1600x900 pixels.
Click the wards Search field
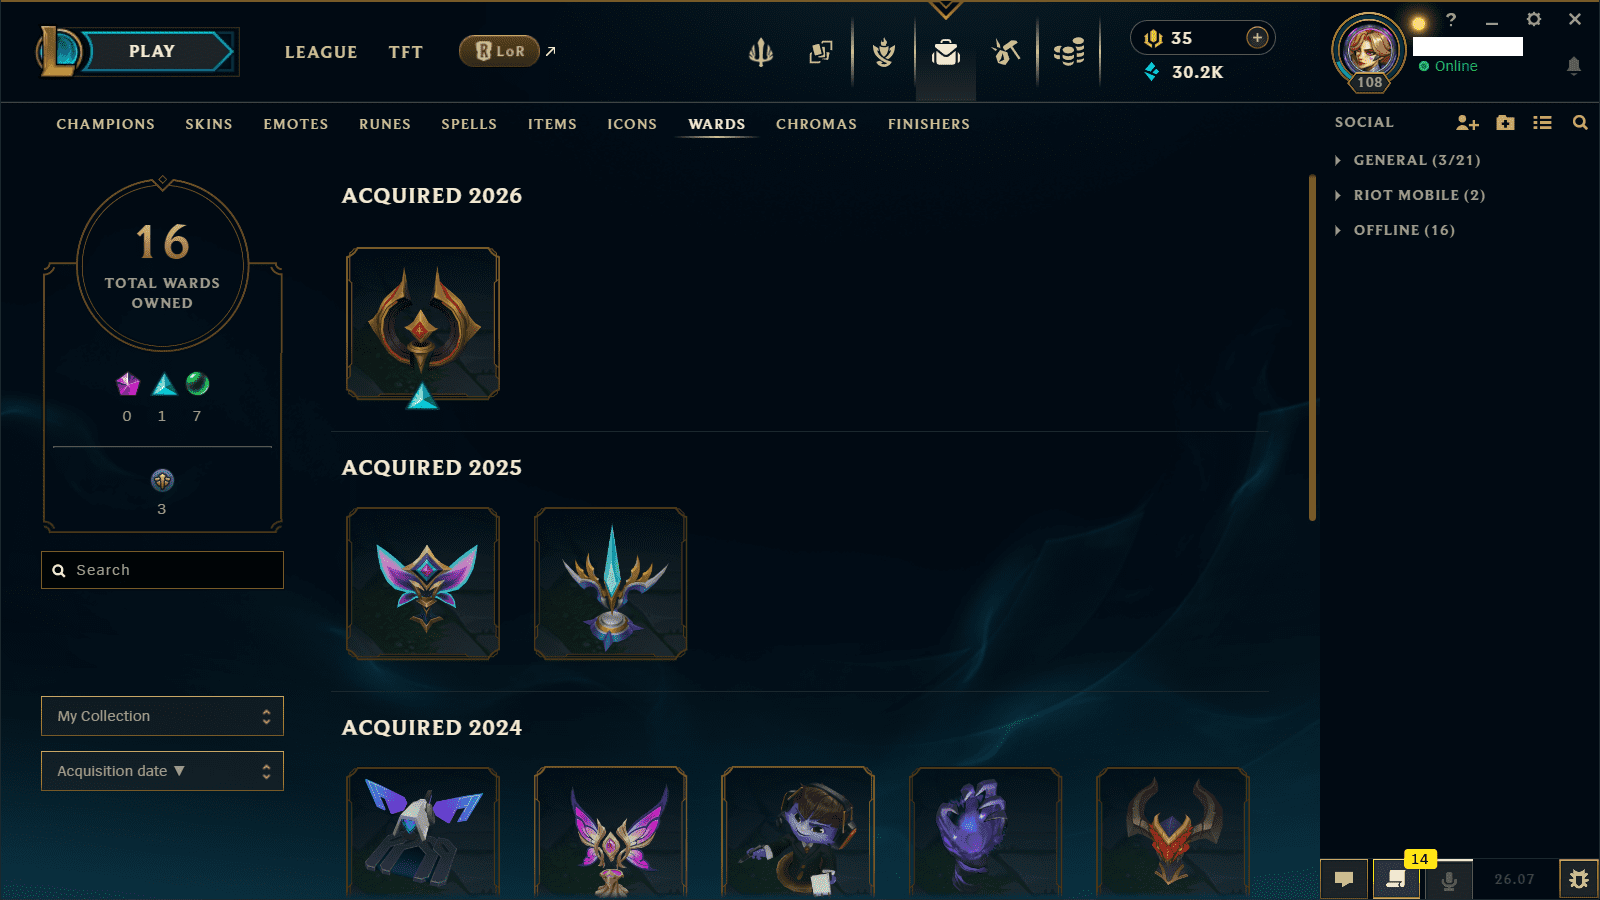tap(162, 570)
